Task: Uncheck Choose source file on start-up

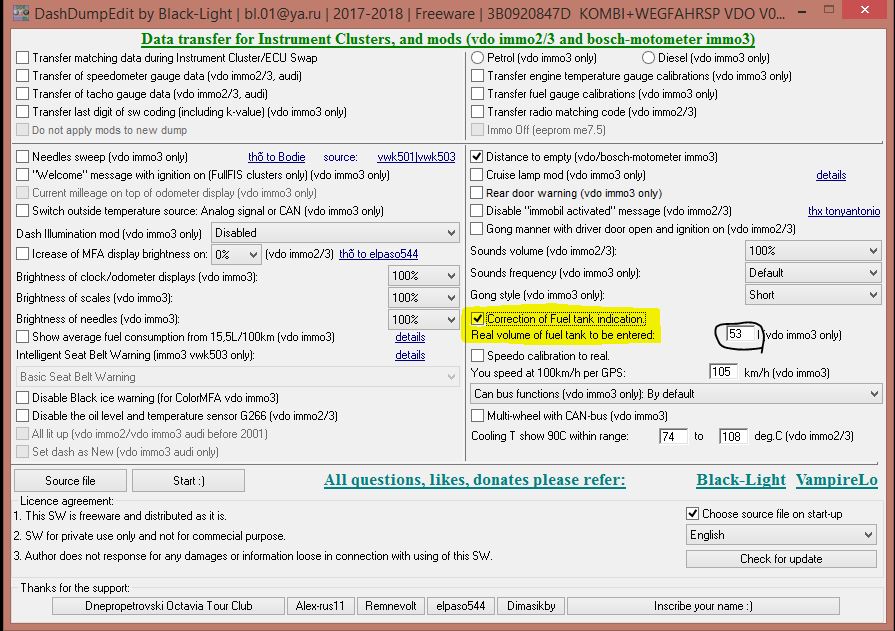Action: 692,514
